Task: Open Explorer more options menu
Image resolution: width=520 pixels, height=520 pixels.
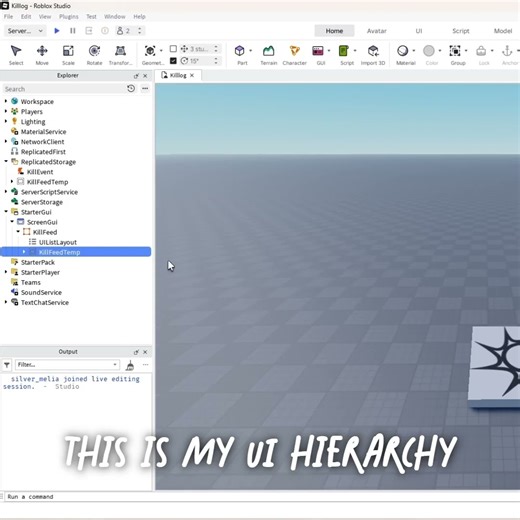Action: pyautogui.click(x=145, y=89)
